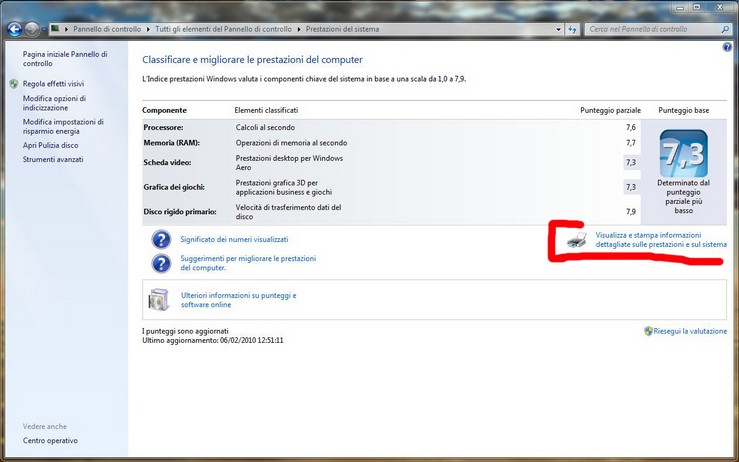
Task: Open Visualizza e stampa informazioni dettagliate link
Action: [x=661, y=240]
